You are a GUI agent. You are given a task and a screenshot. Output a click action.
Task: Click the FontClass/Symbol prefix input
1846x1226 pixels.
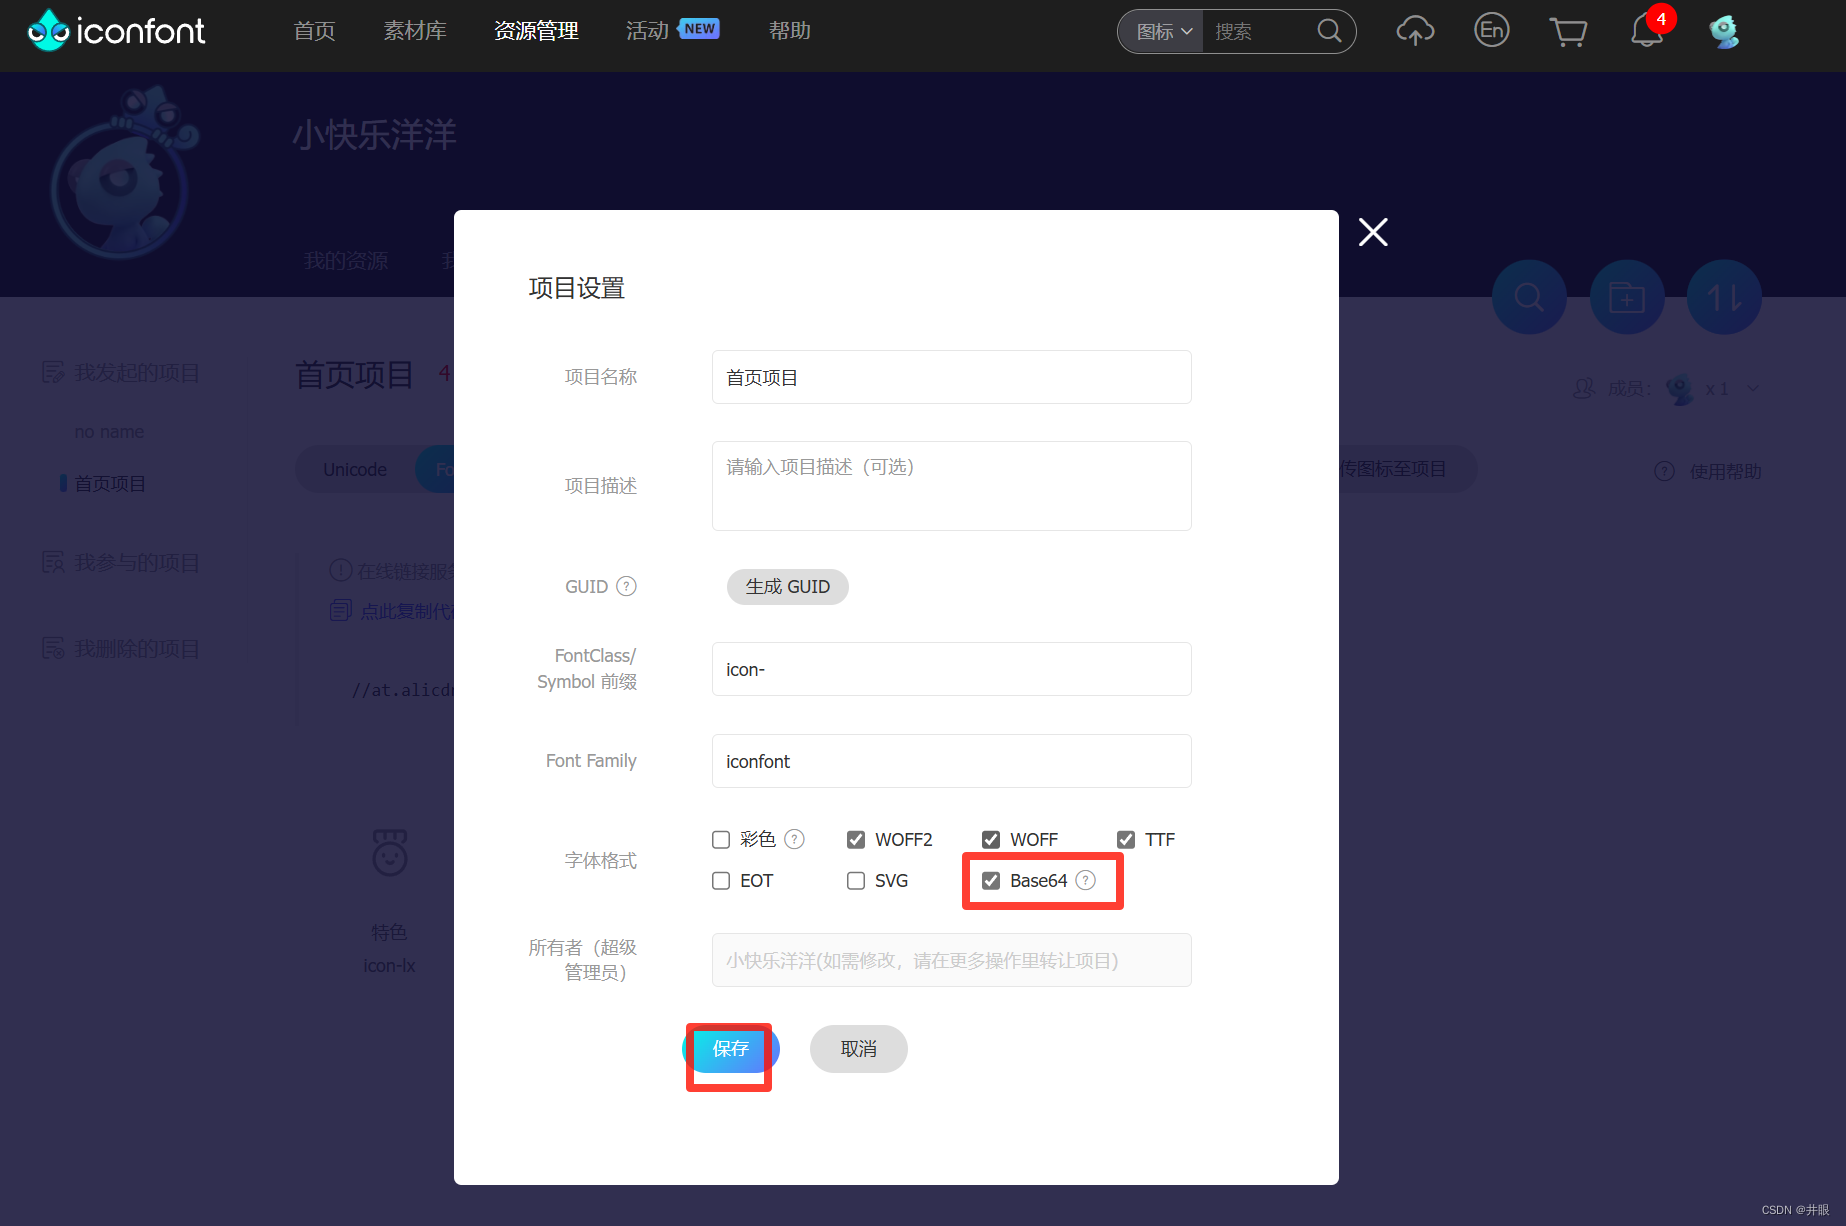coord(952,669)
